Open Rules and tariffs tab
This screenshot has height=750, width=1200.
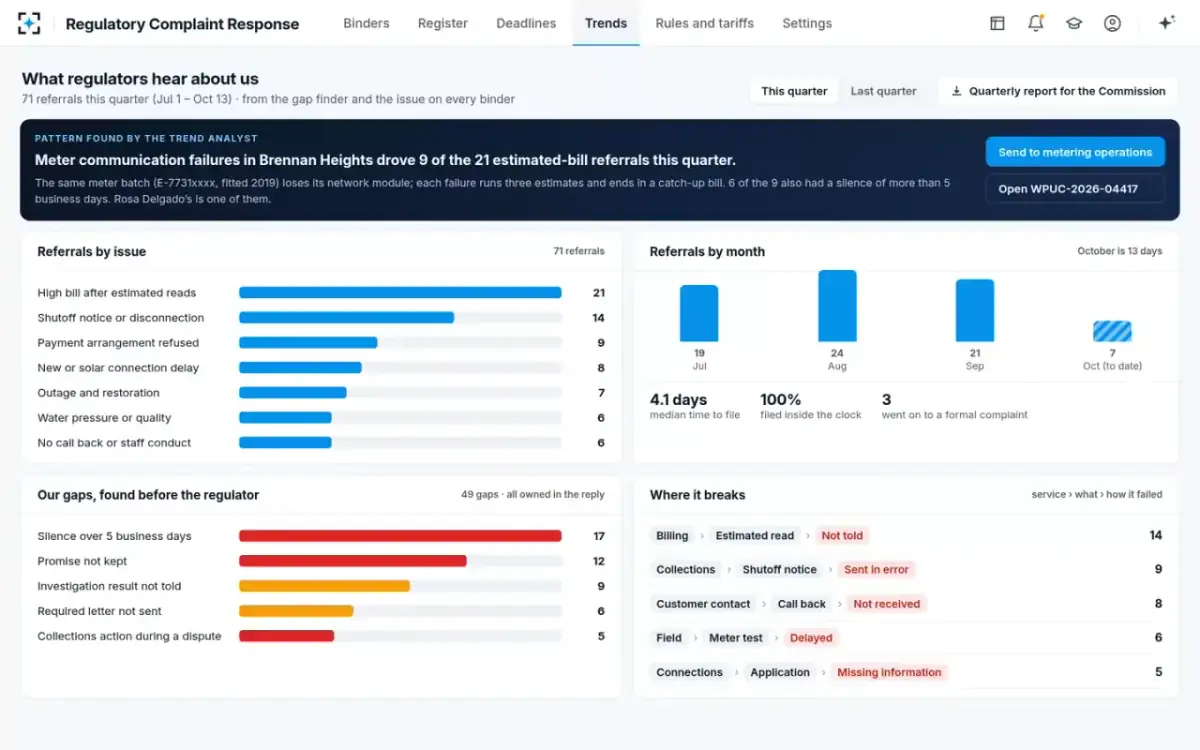click(705, 23)
